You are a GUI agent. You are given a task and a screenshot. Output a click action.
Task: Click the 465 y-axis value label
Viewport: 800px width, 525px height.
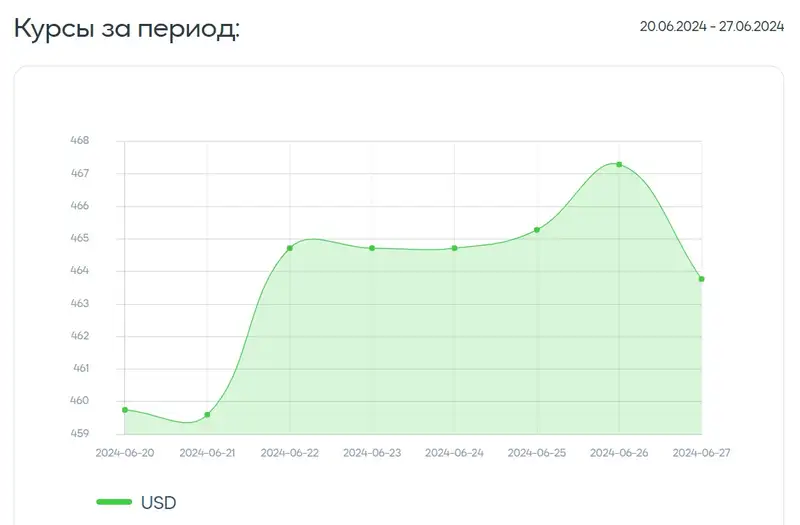coord(80,238)
